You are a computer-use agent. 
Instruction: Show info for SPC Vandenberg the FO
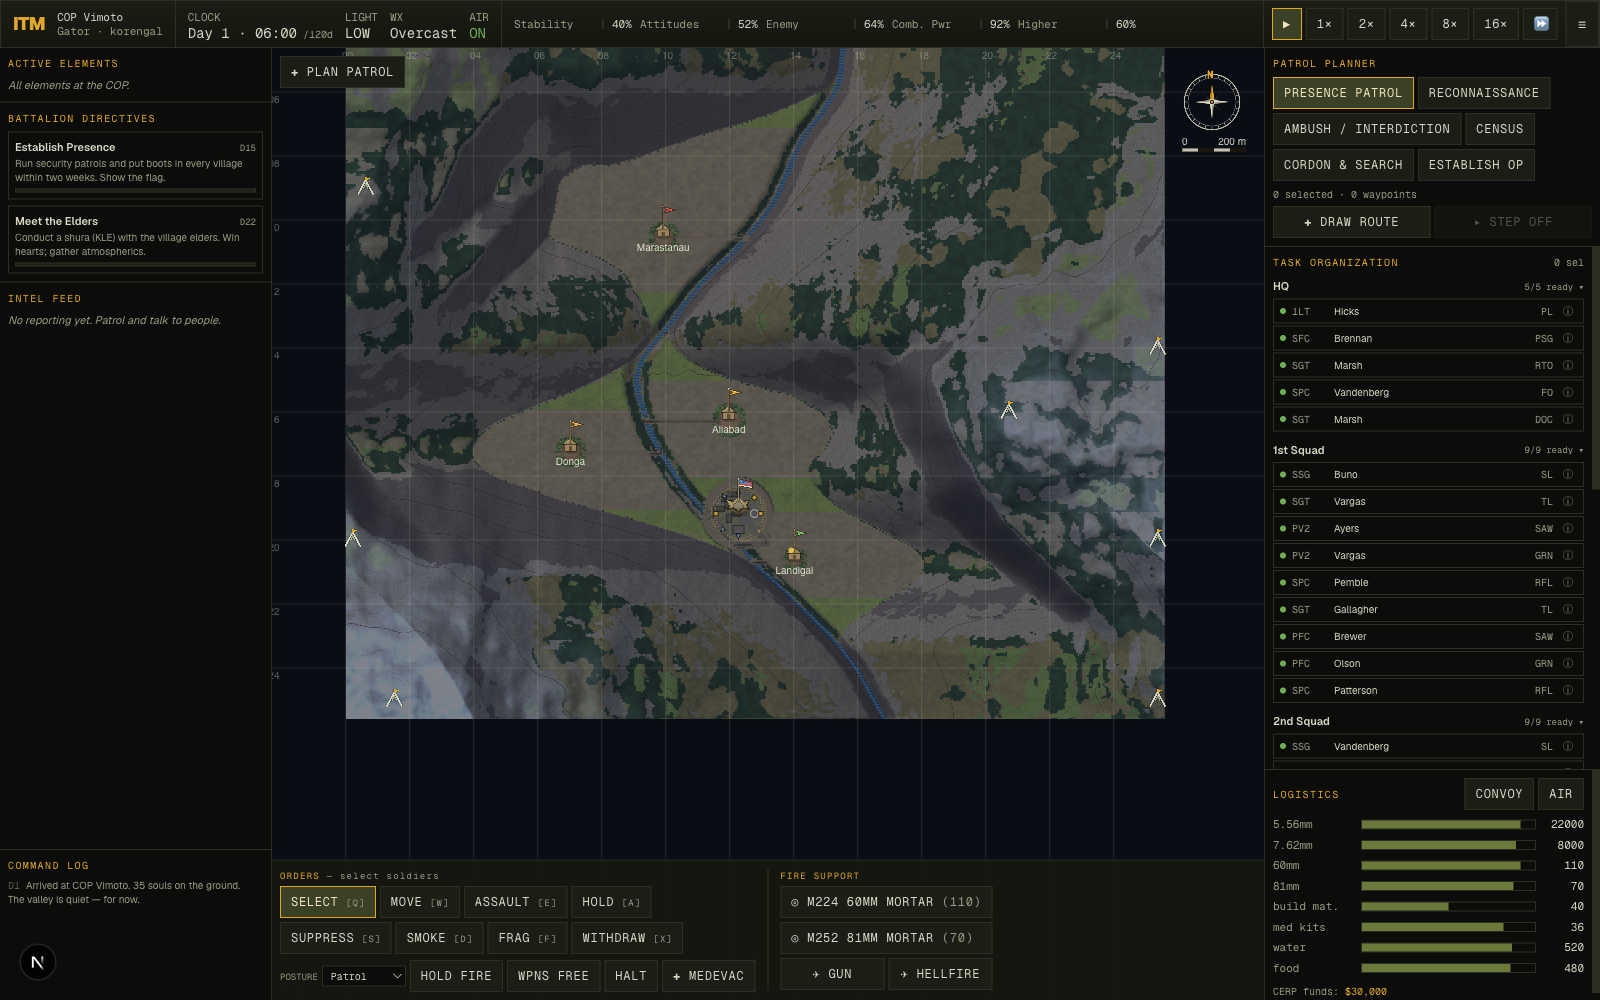click(x=1568, y=392)
